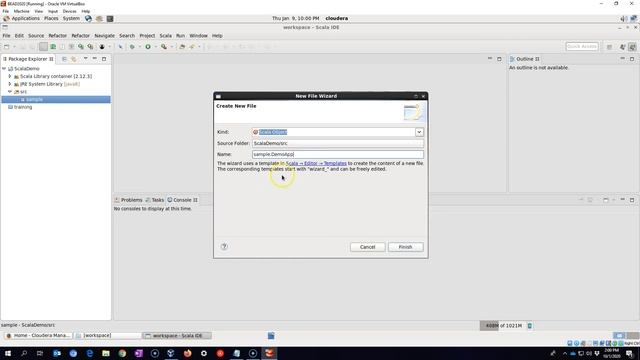Image resolution: width=640 pixels, height=360 pixels.
Task: Switch to the Scala perspective icon
Action: coord(632,47)
